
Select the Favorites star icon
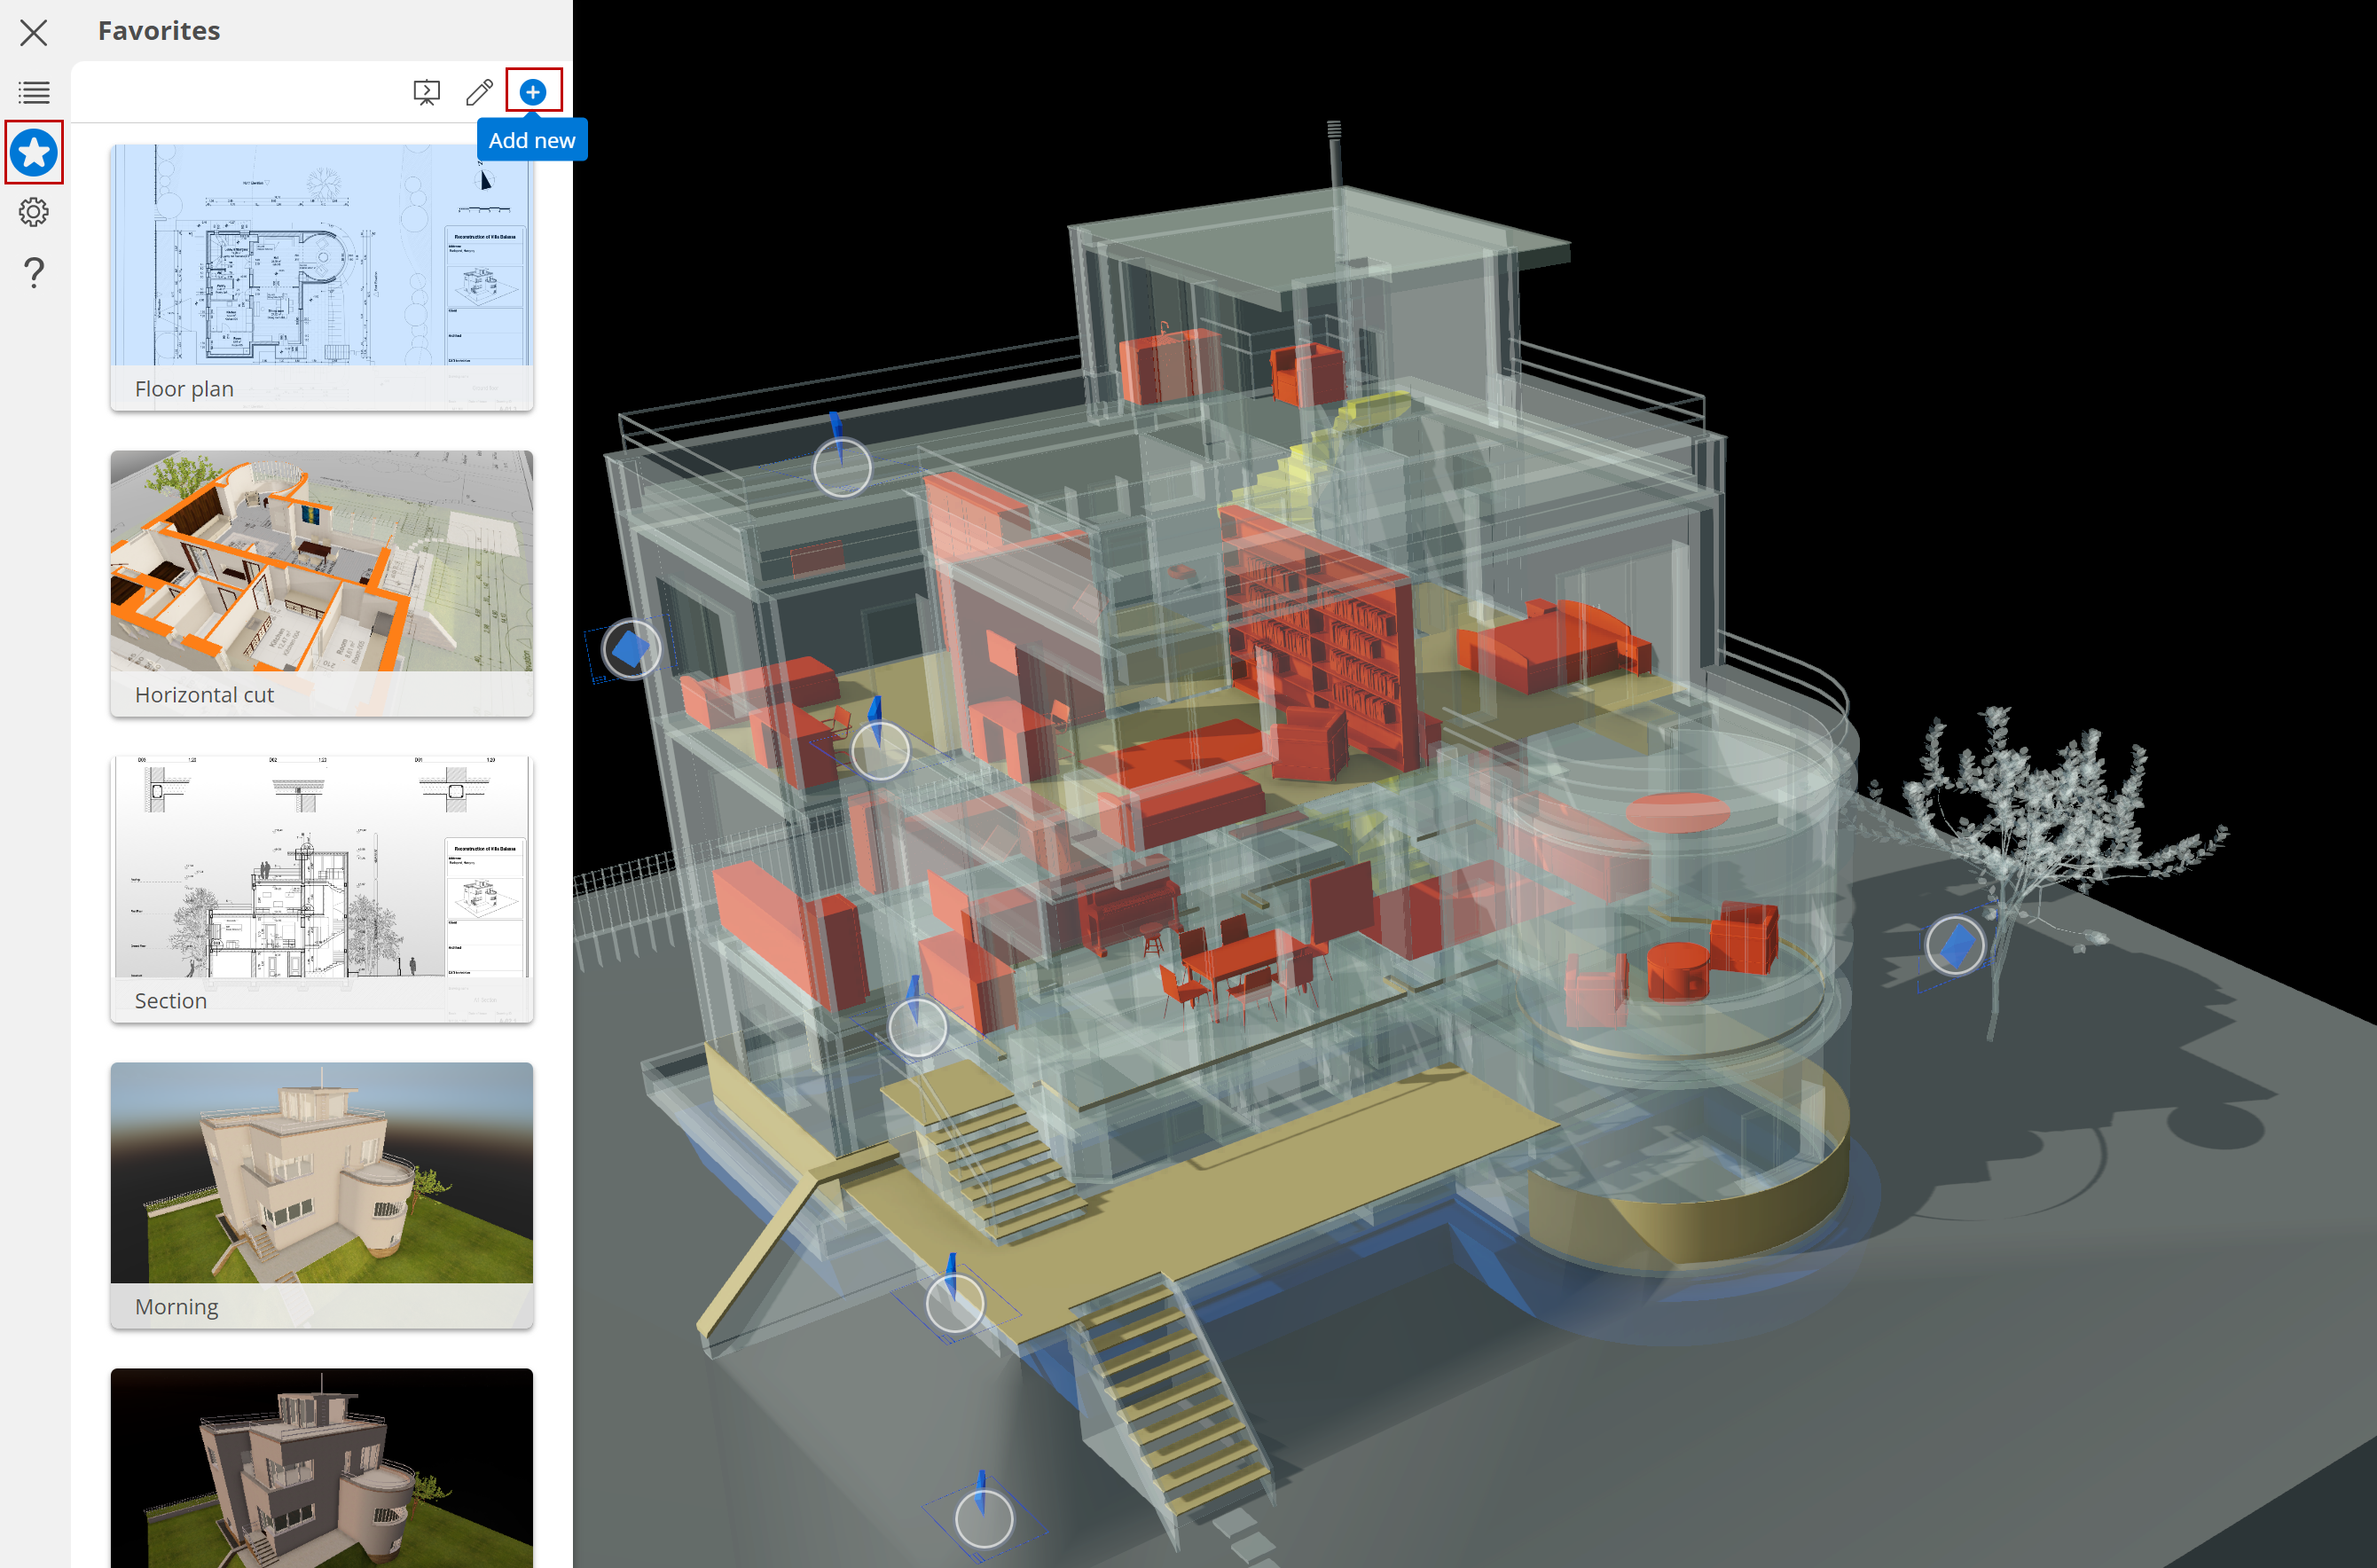(x=34, y=152)
